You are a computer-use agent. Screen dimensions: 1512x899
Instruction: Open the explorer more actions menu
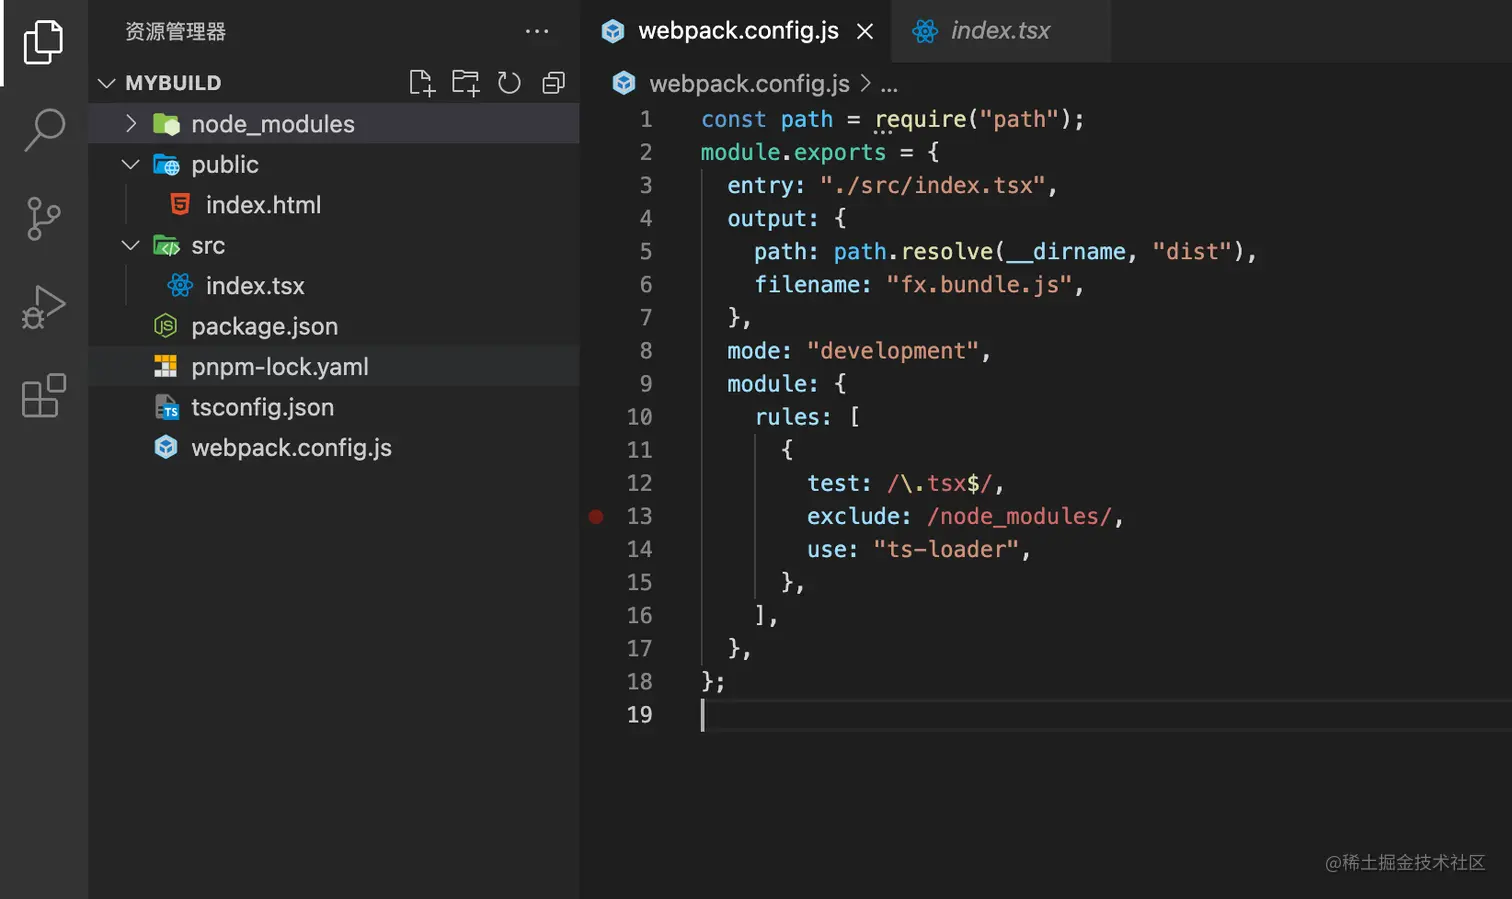pos(537,31)
